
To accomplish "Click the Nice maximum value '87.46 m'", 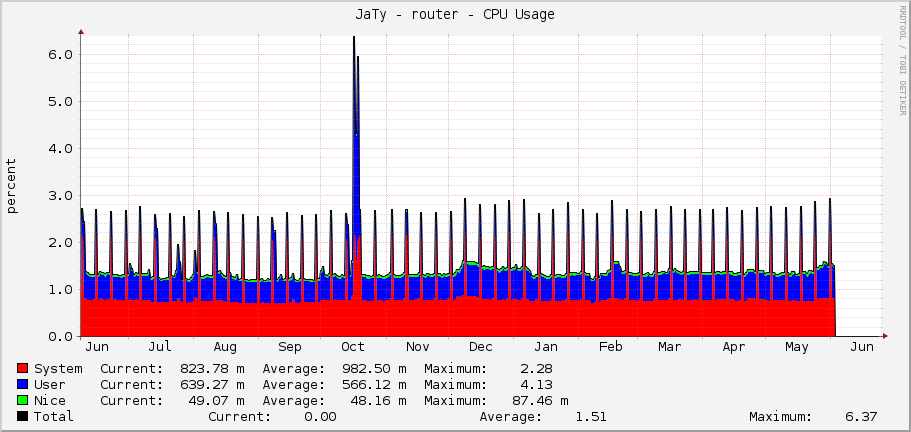I will click(540, 401).
